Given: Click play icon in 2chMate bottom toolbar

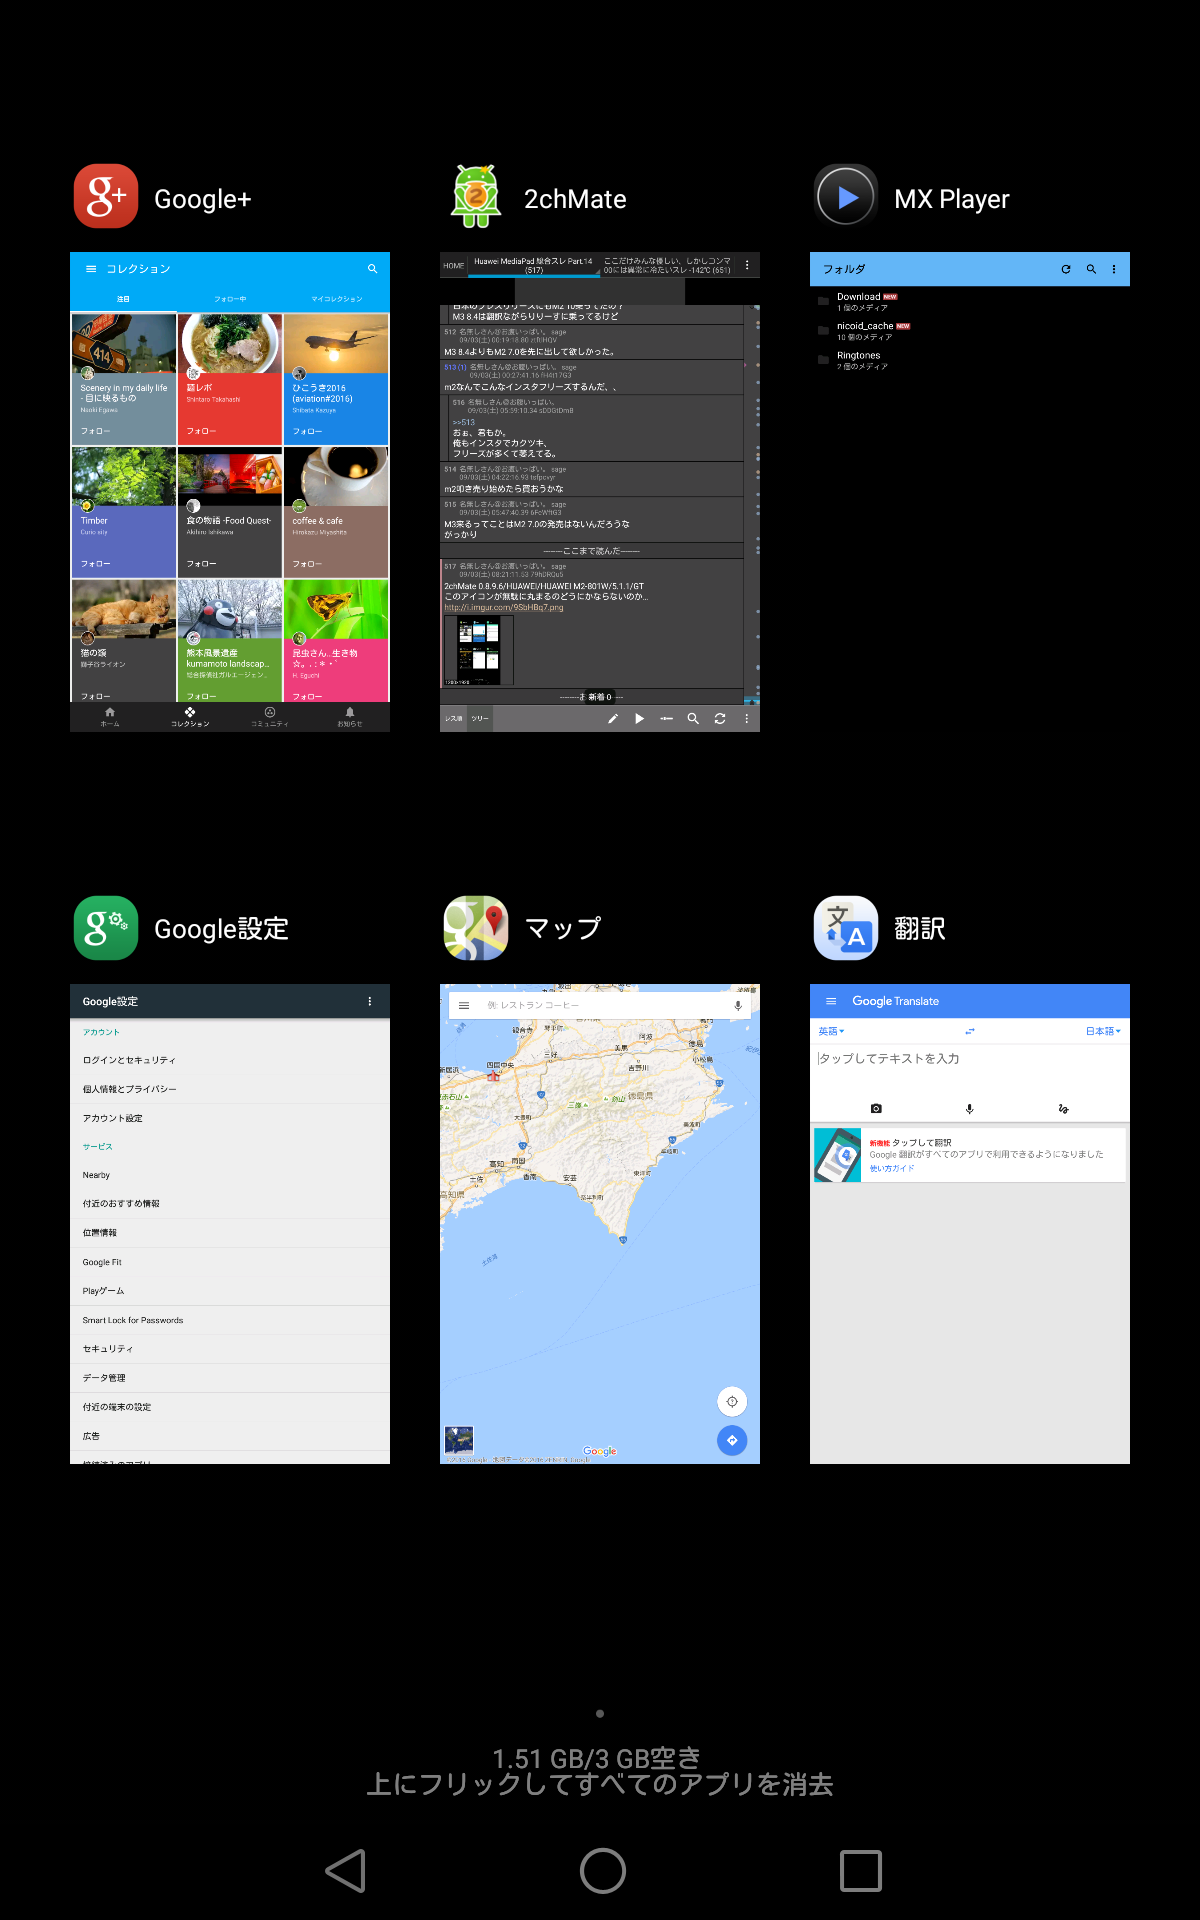Looking at the screenshot, I should (640, 718).
